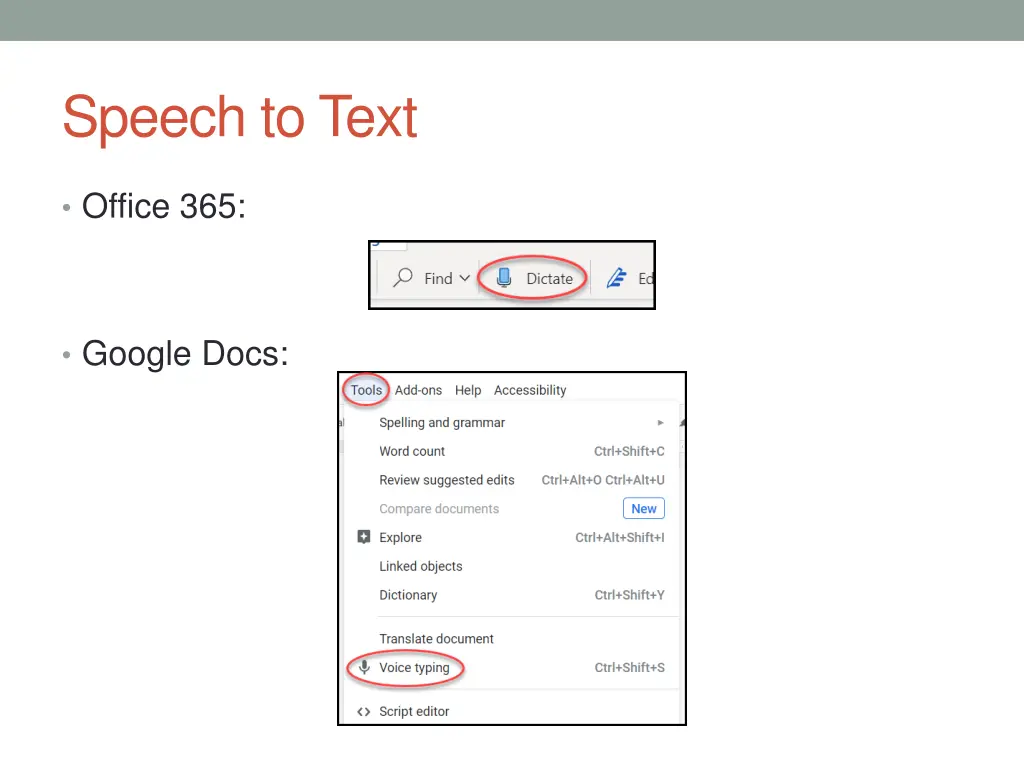Click the Ctrl+Alt+Shift+I shortcut text

(x=620, y=537)
